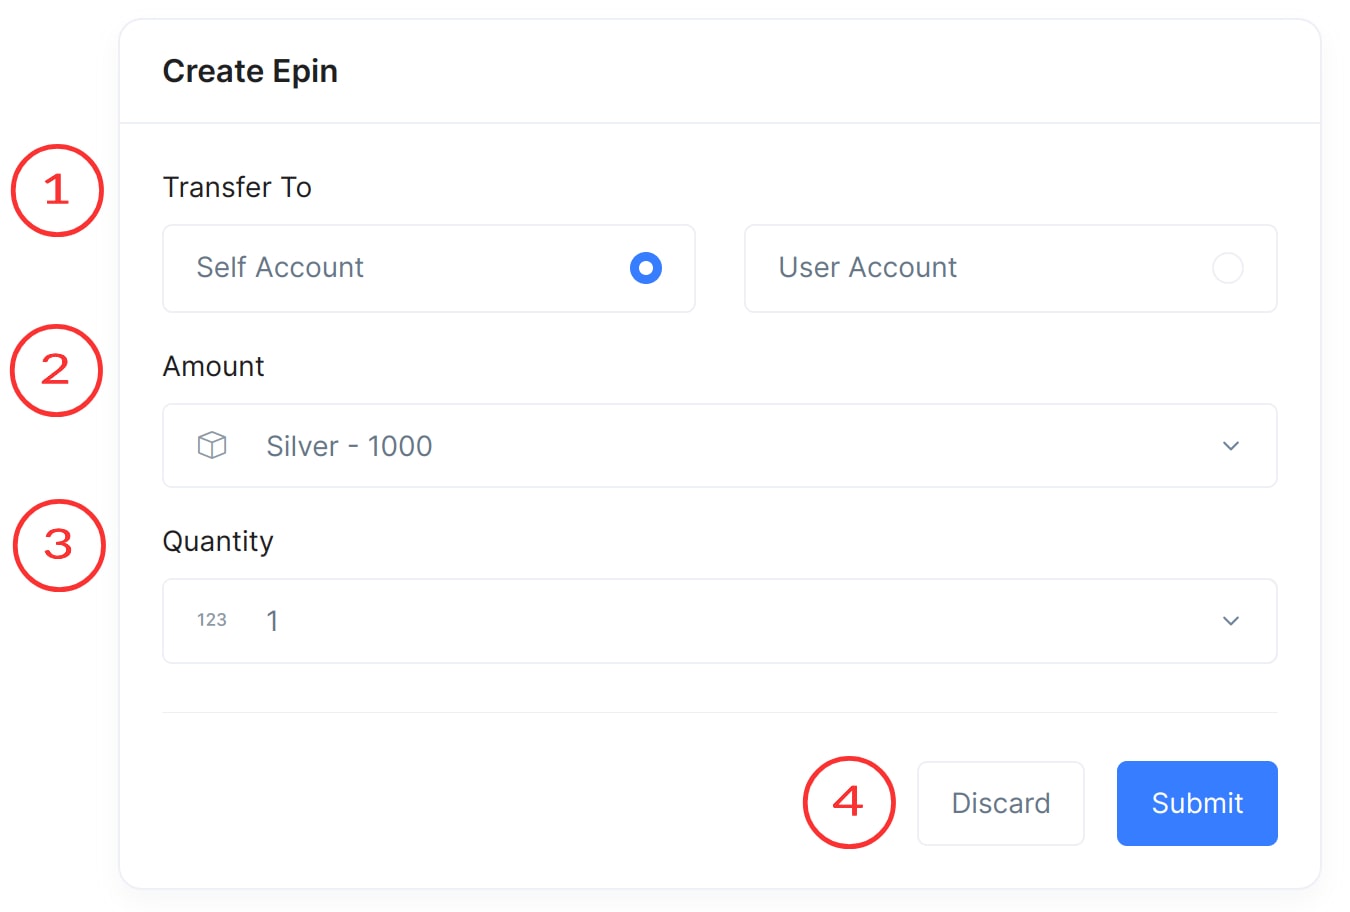Click the red circled number 2 marker
The height and width of the screenshot is (912, 1350).
pos(56,370)
